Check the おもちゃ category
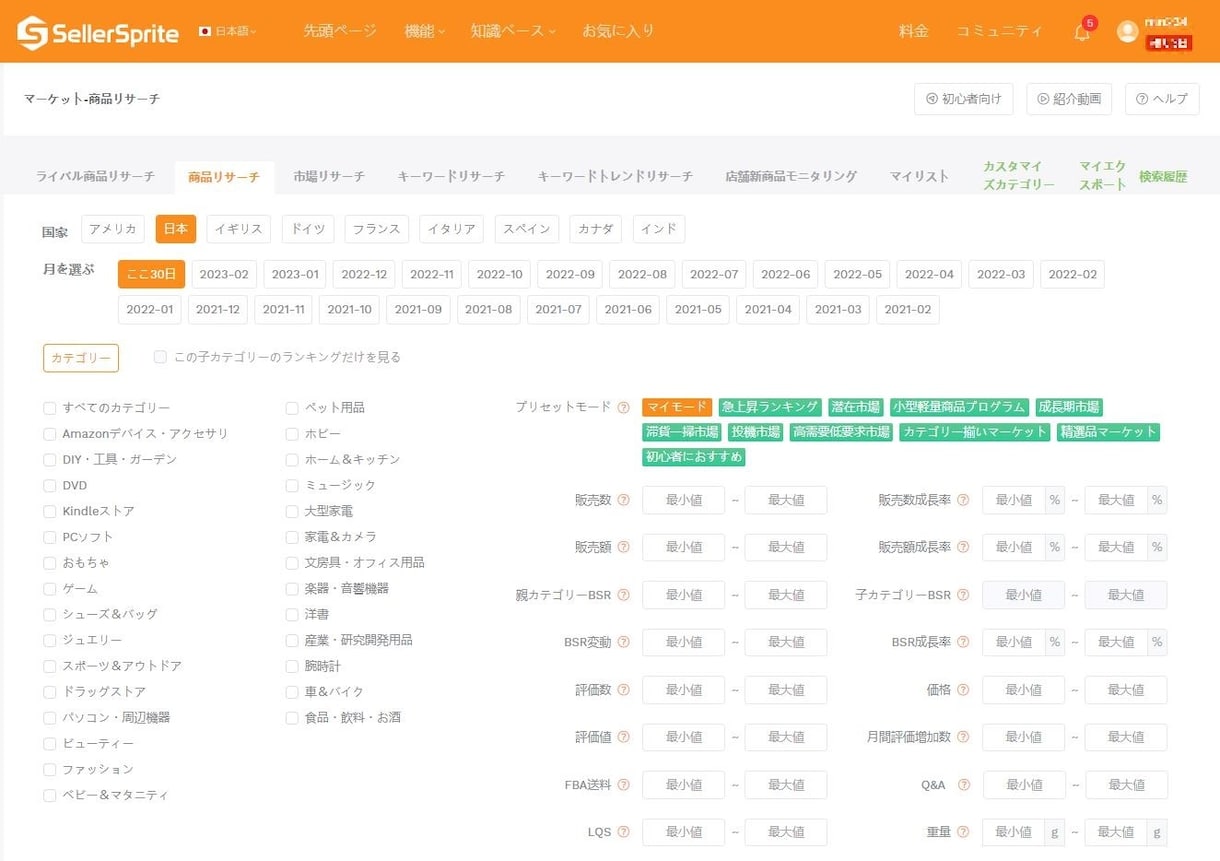 pyautogui.click(x=49, y=563)
